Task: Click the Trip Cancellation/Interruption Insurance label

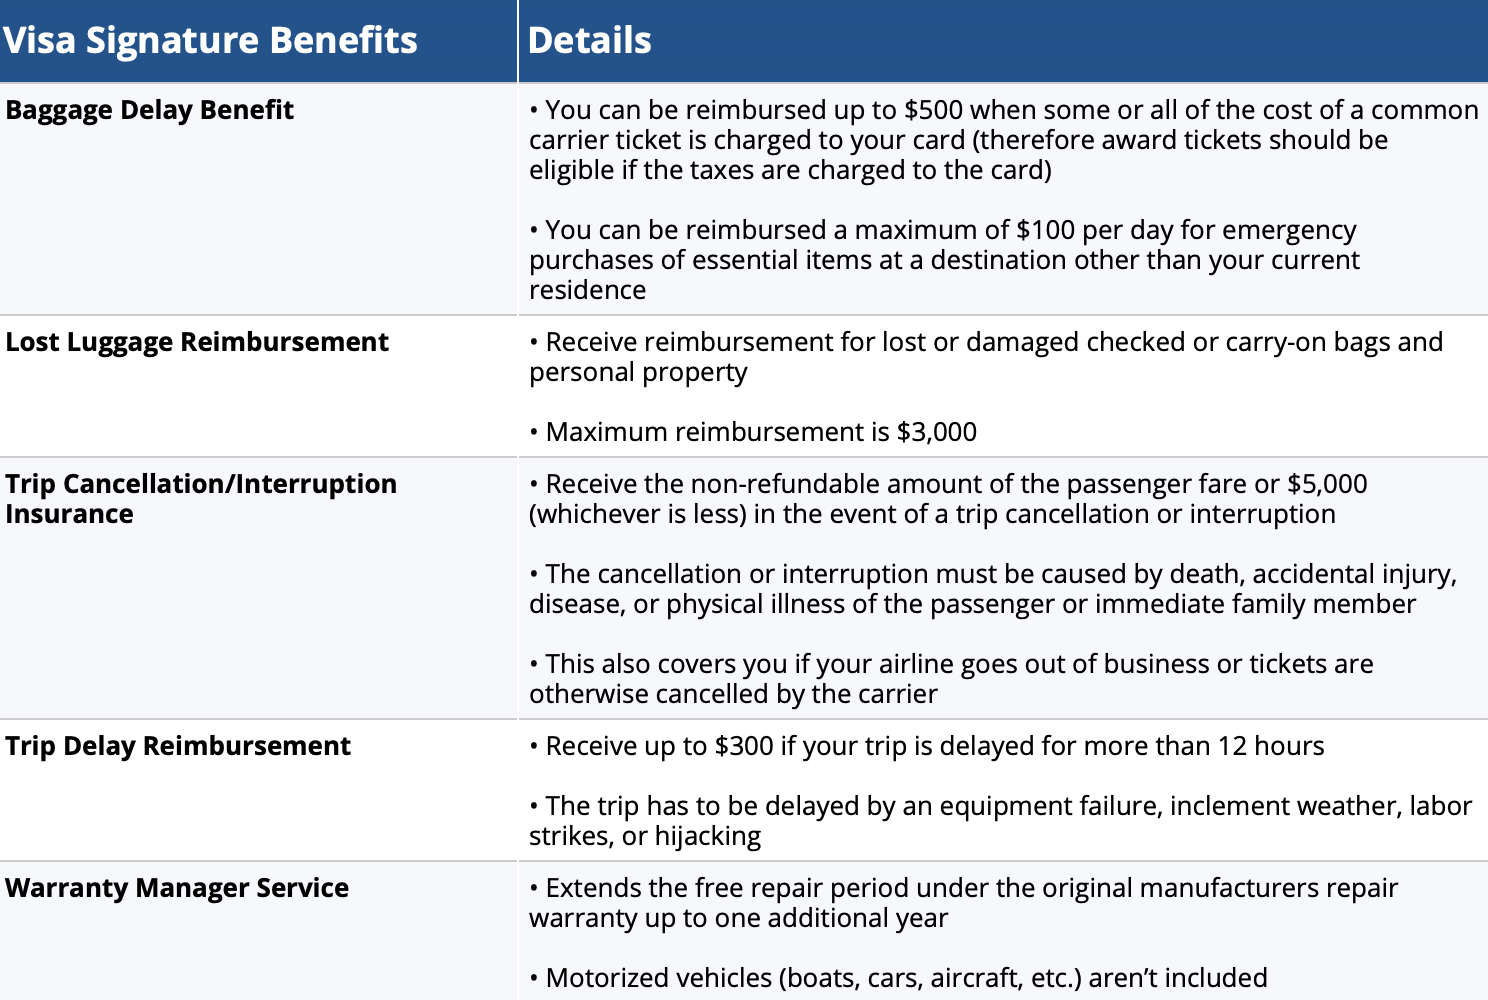Action: point(201,498)
